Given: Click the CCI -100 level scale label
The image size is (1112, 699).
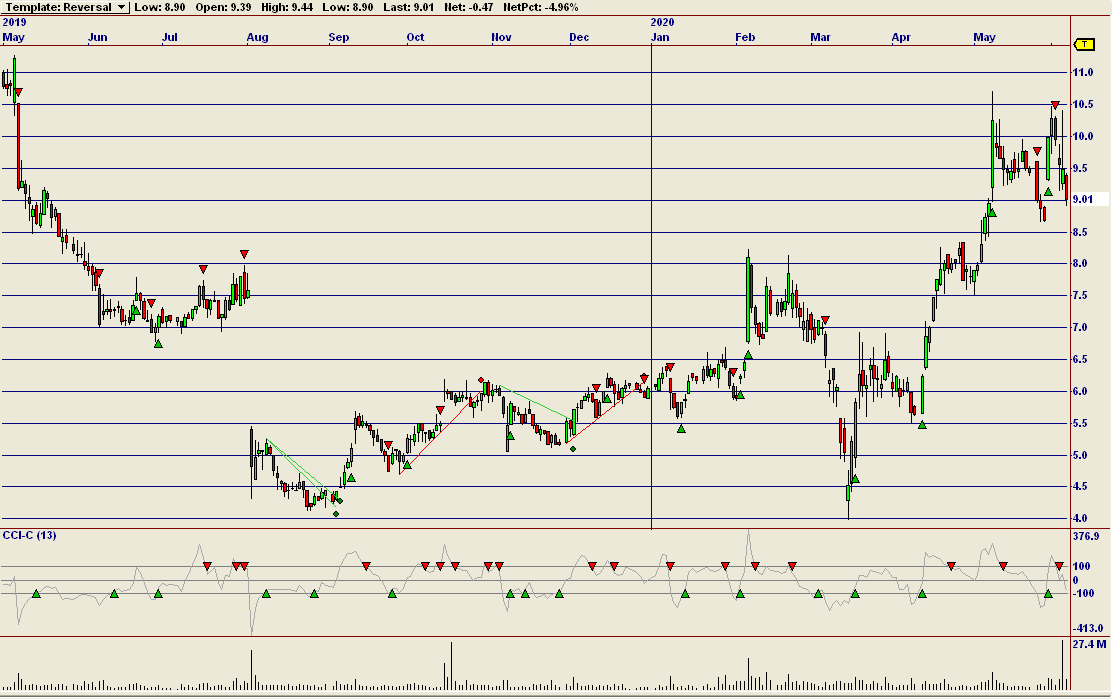Looking at the screenshot, I should [x=1084, y=593].
